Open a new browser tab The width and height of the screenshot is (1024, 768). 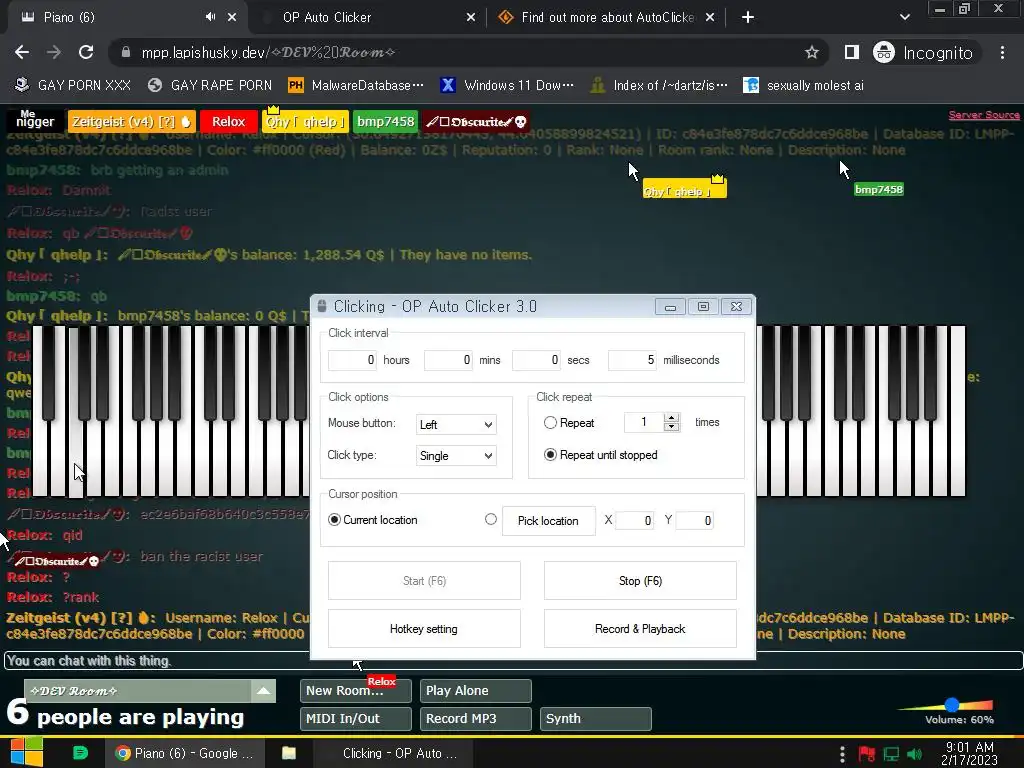748,18
